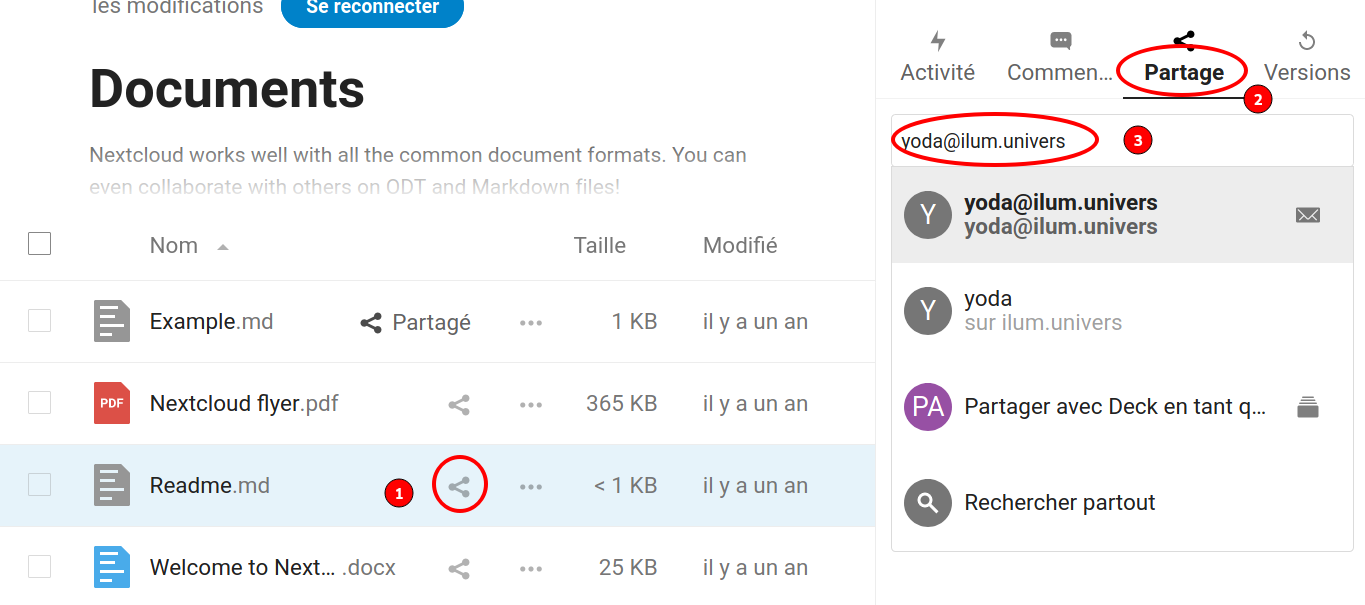
Task: Toggle the select-all files checkbox
Action: tap(39, 244)
